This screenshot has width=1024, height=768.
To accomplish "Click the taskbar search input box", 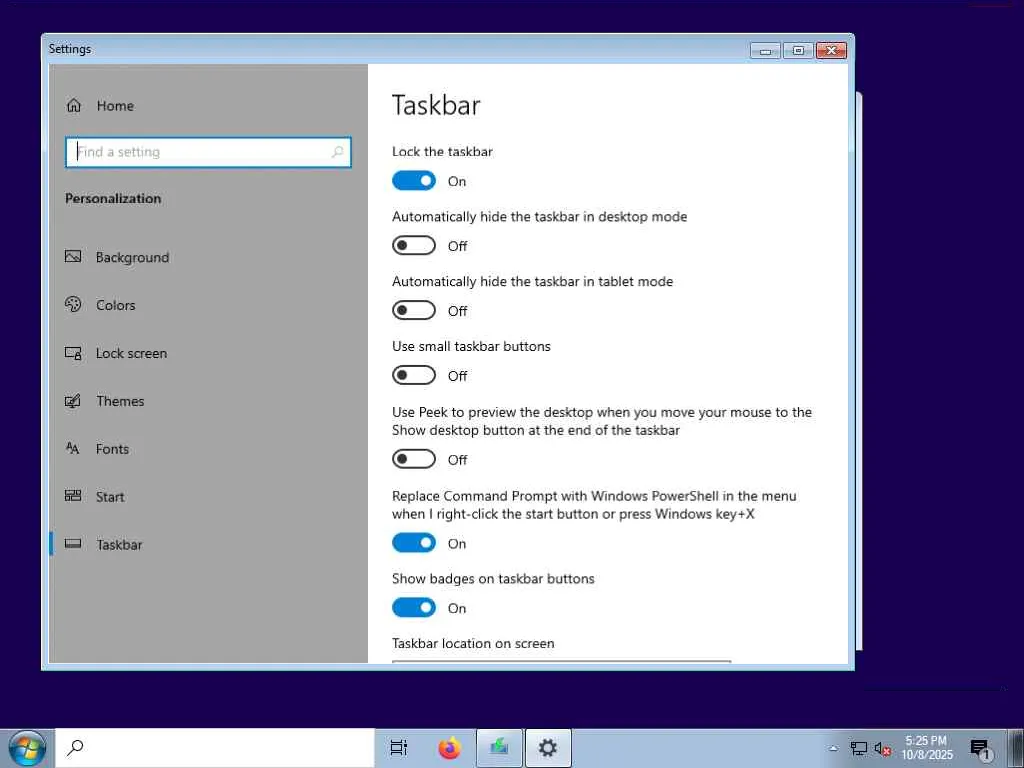I will click(x=215, y=748).
